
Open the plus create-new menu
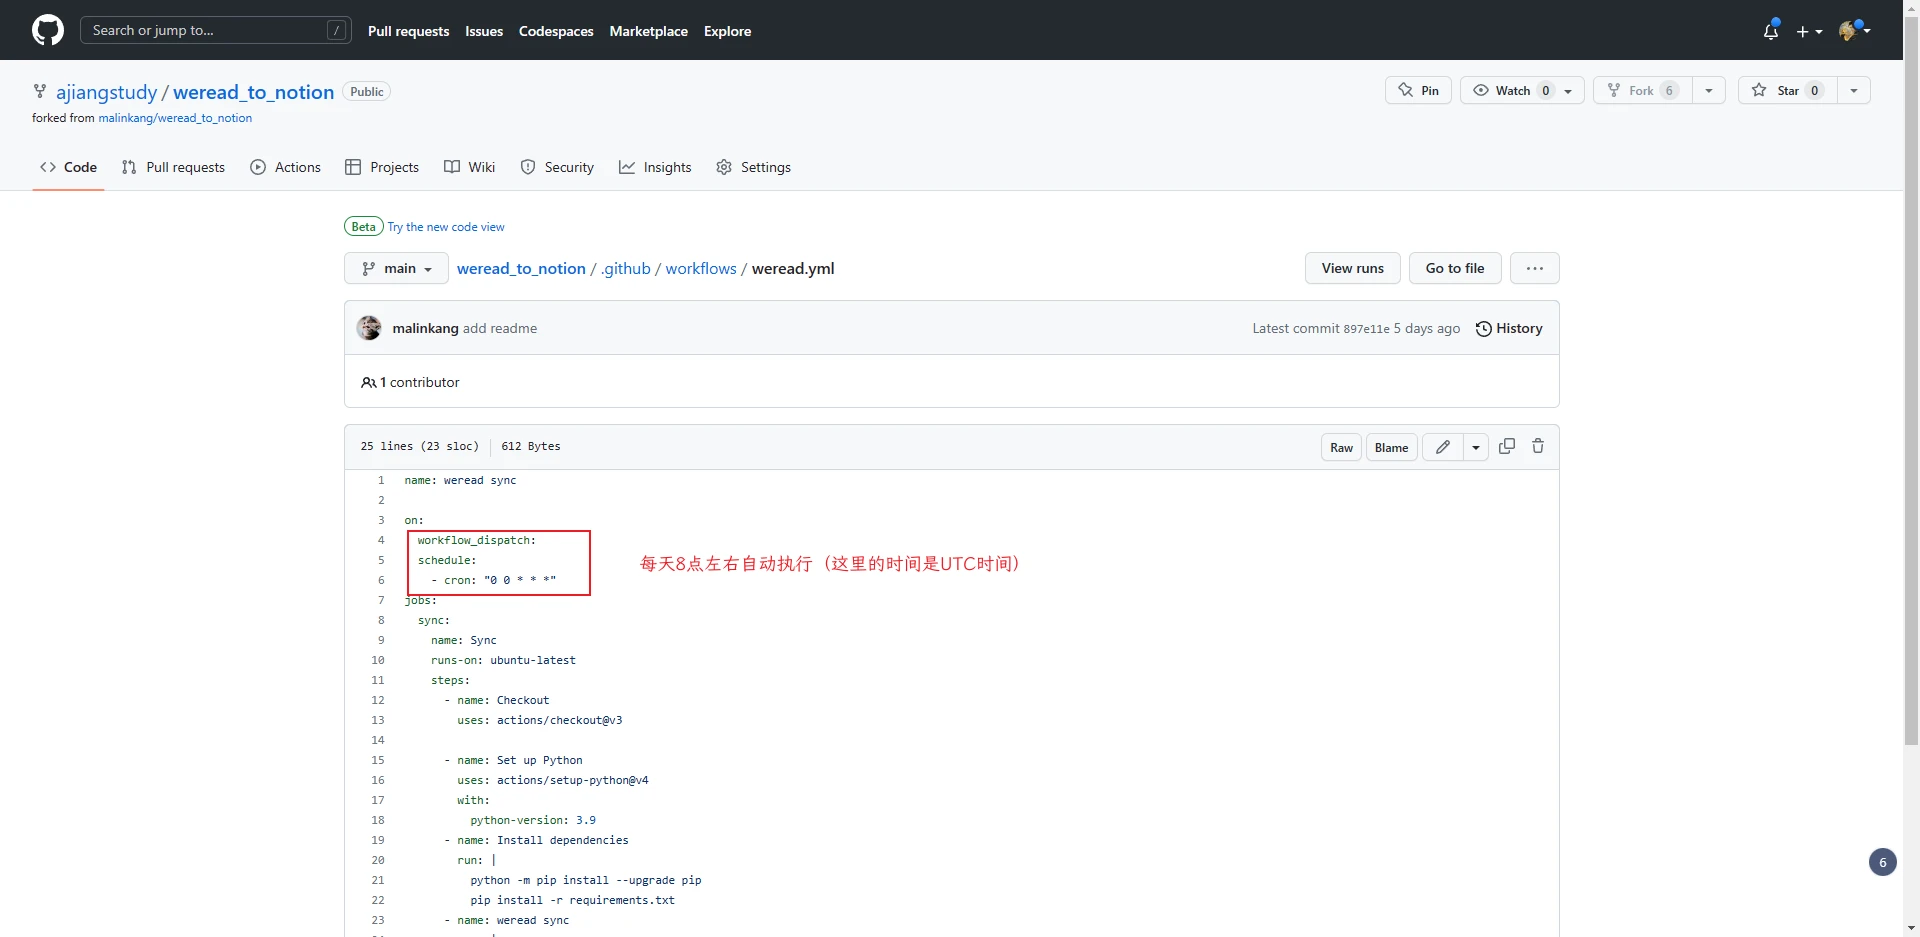[x=1809, y=31]
